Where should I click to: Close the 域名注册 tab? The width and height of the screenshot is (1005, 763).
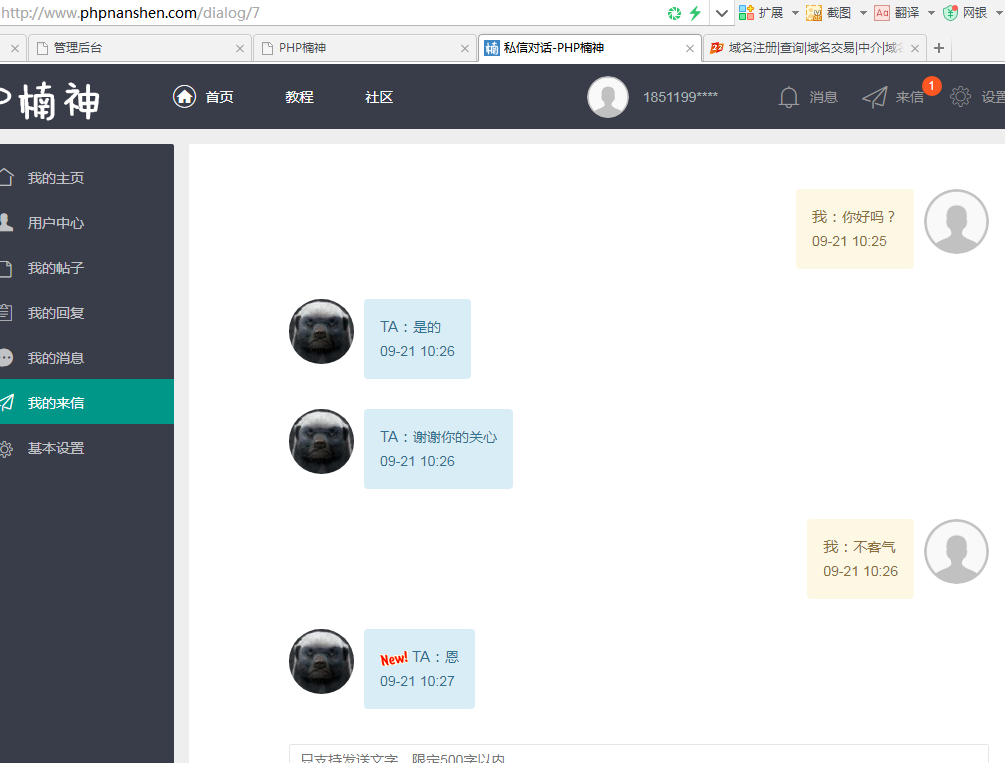915,49
